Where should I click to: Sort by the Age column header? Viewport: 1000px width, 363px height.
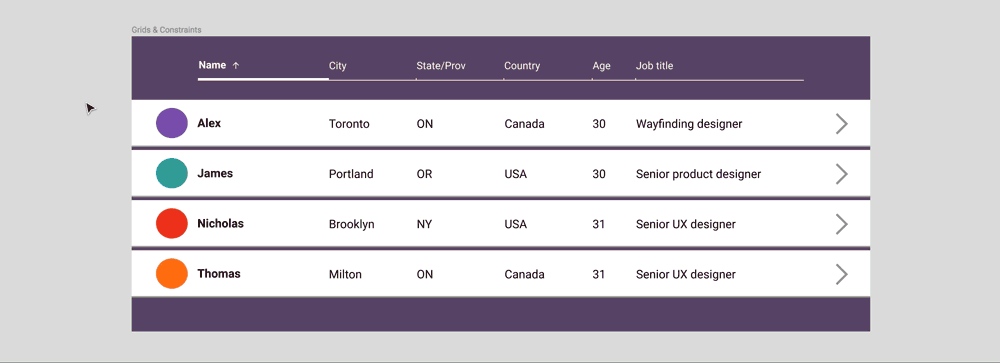tap(601, 66)
